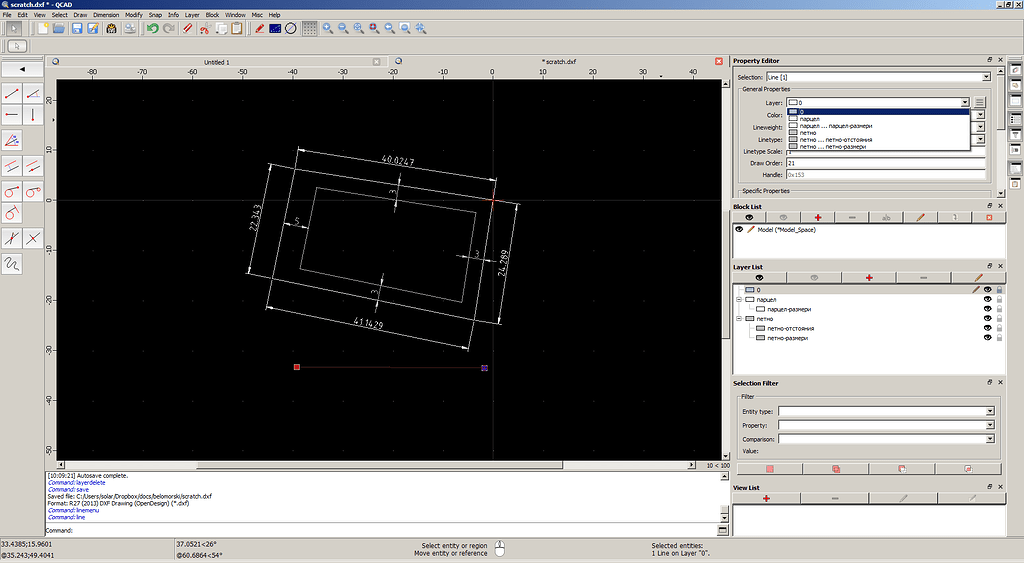1024x563 pixels.
Task: Click the Layer dropdown arrow
Action: [965, 103]
